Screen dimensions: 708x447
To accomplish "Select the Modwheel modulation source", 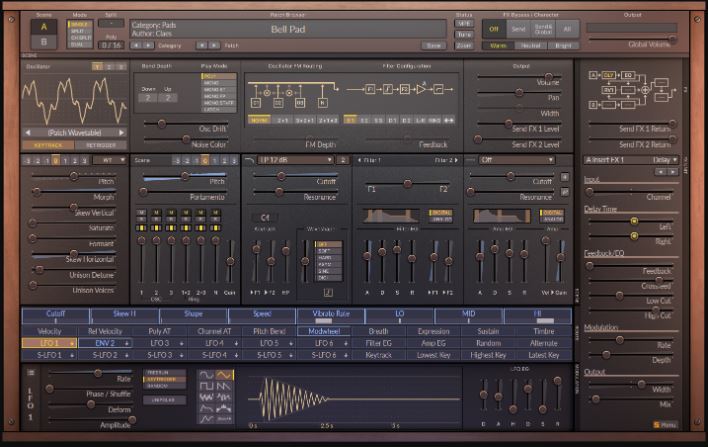I will click(324, 331).
